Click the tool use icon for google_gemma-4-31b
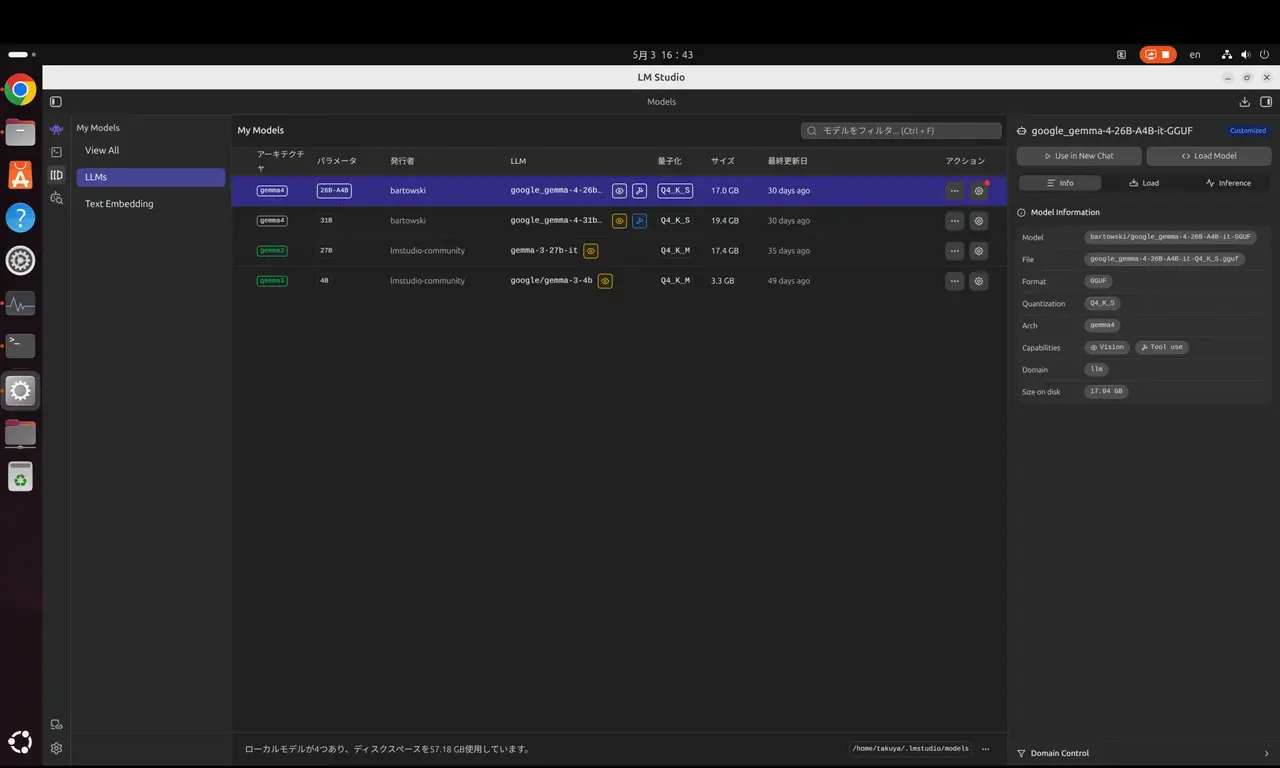1280x768 pixels. click(640, 221)
